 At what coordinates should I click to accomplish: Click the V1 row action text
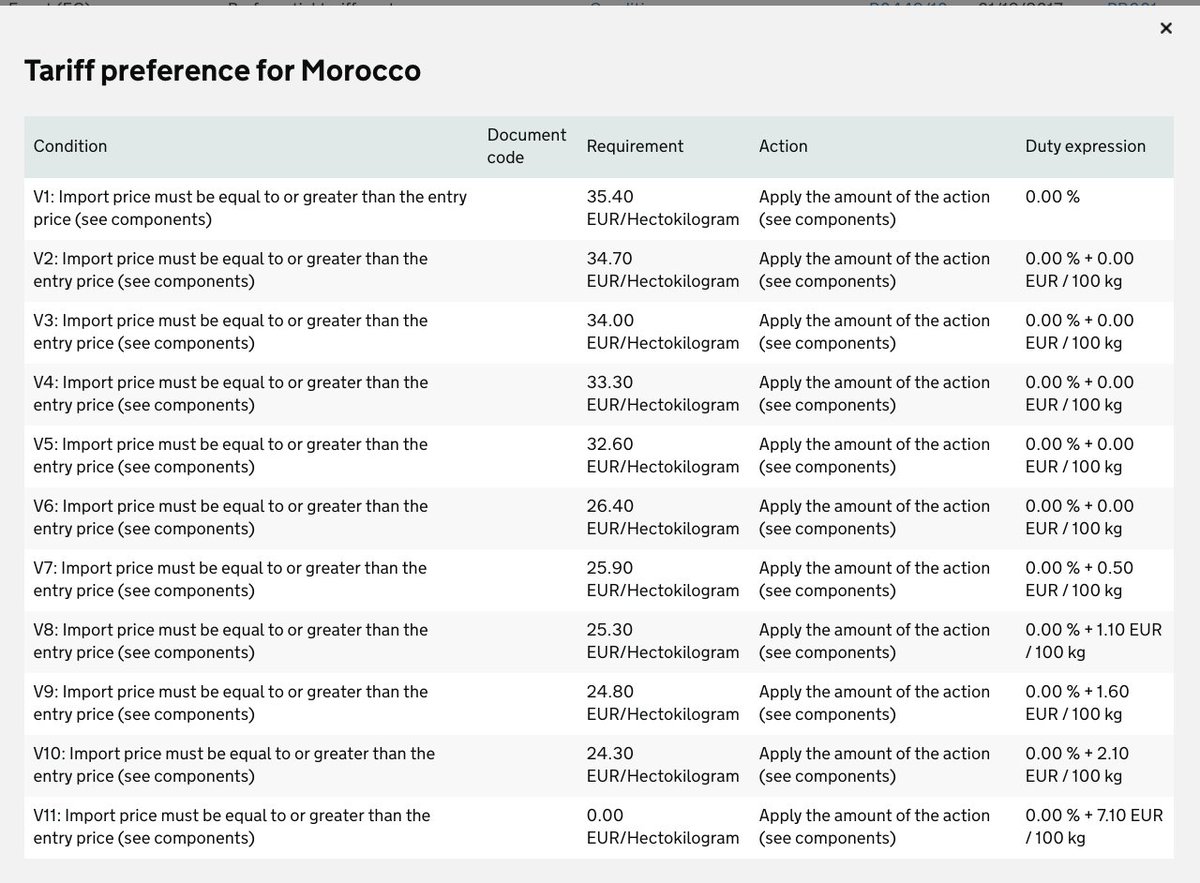[874, 208]
